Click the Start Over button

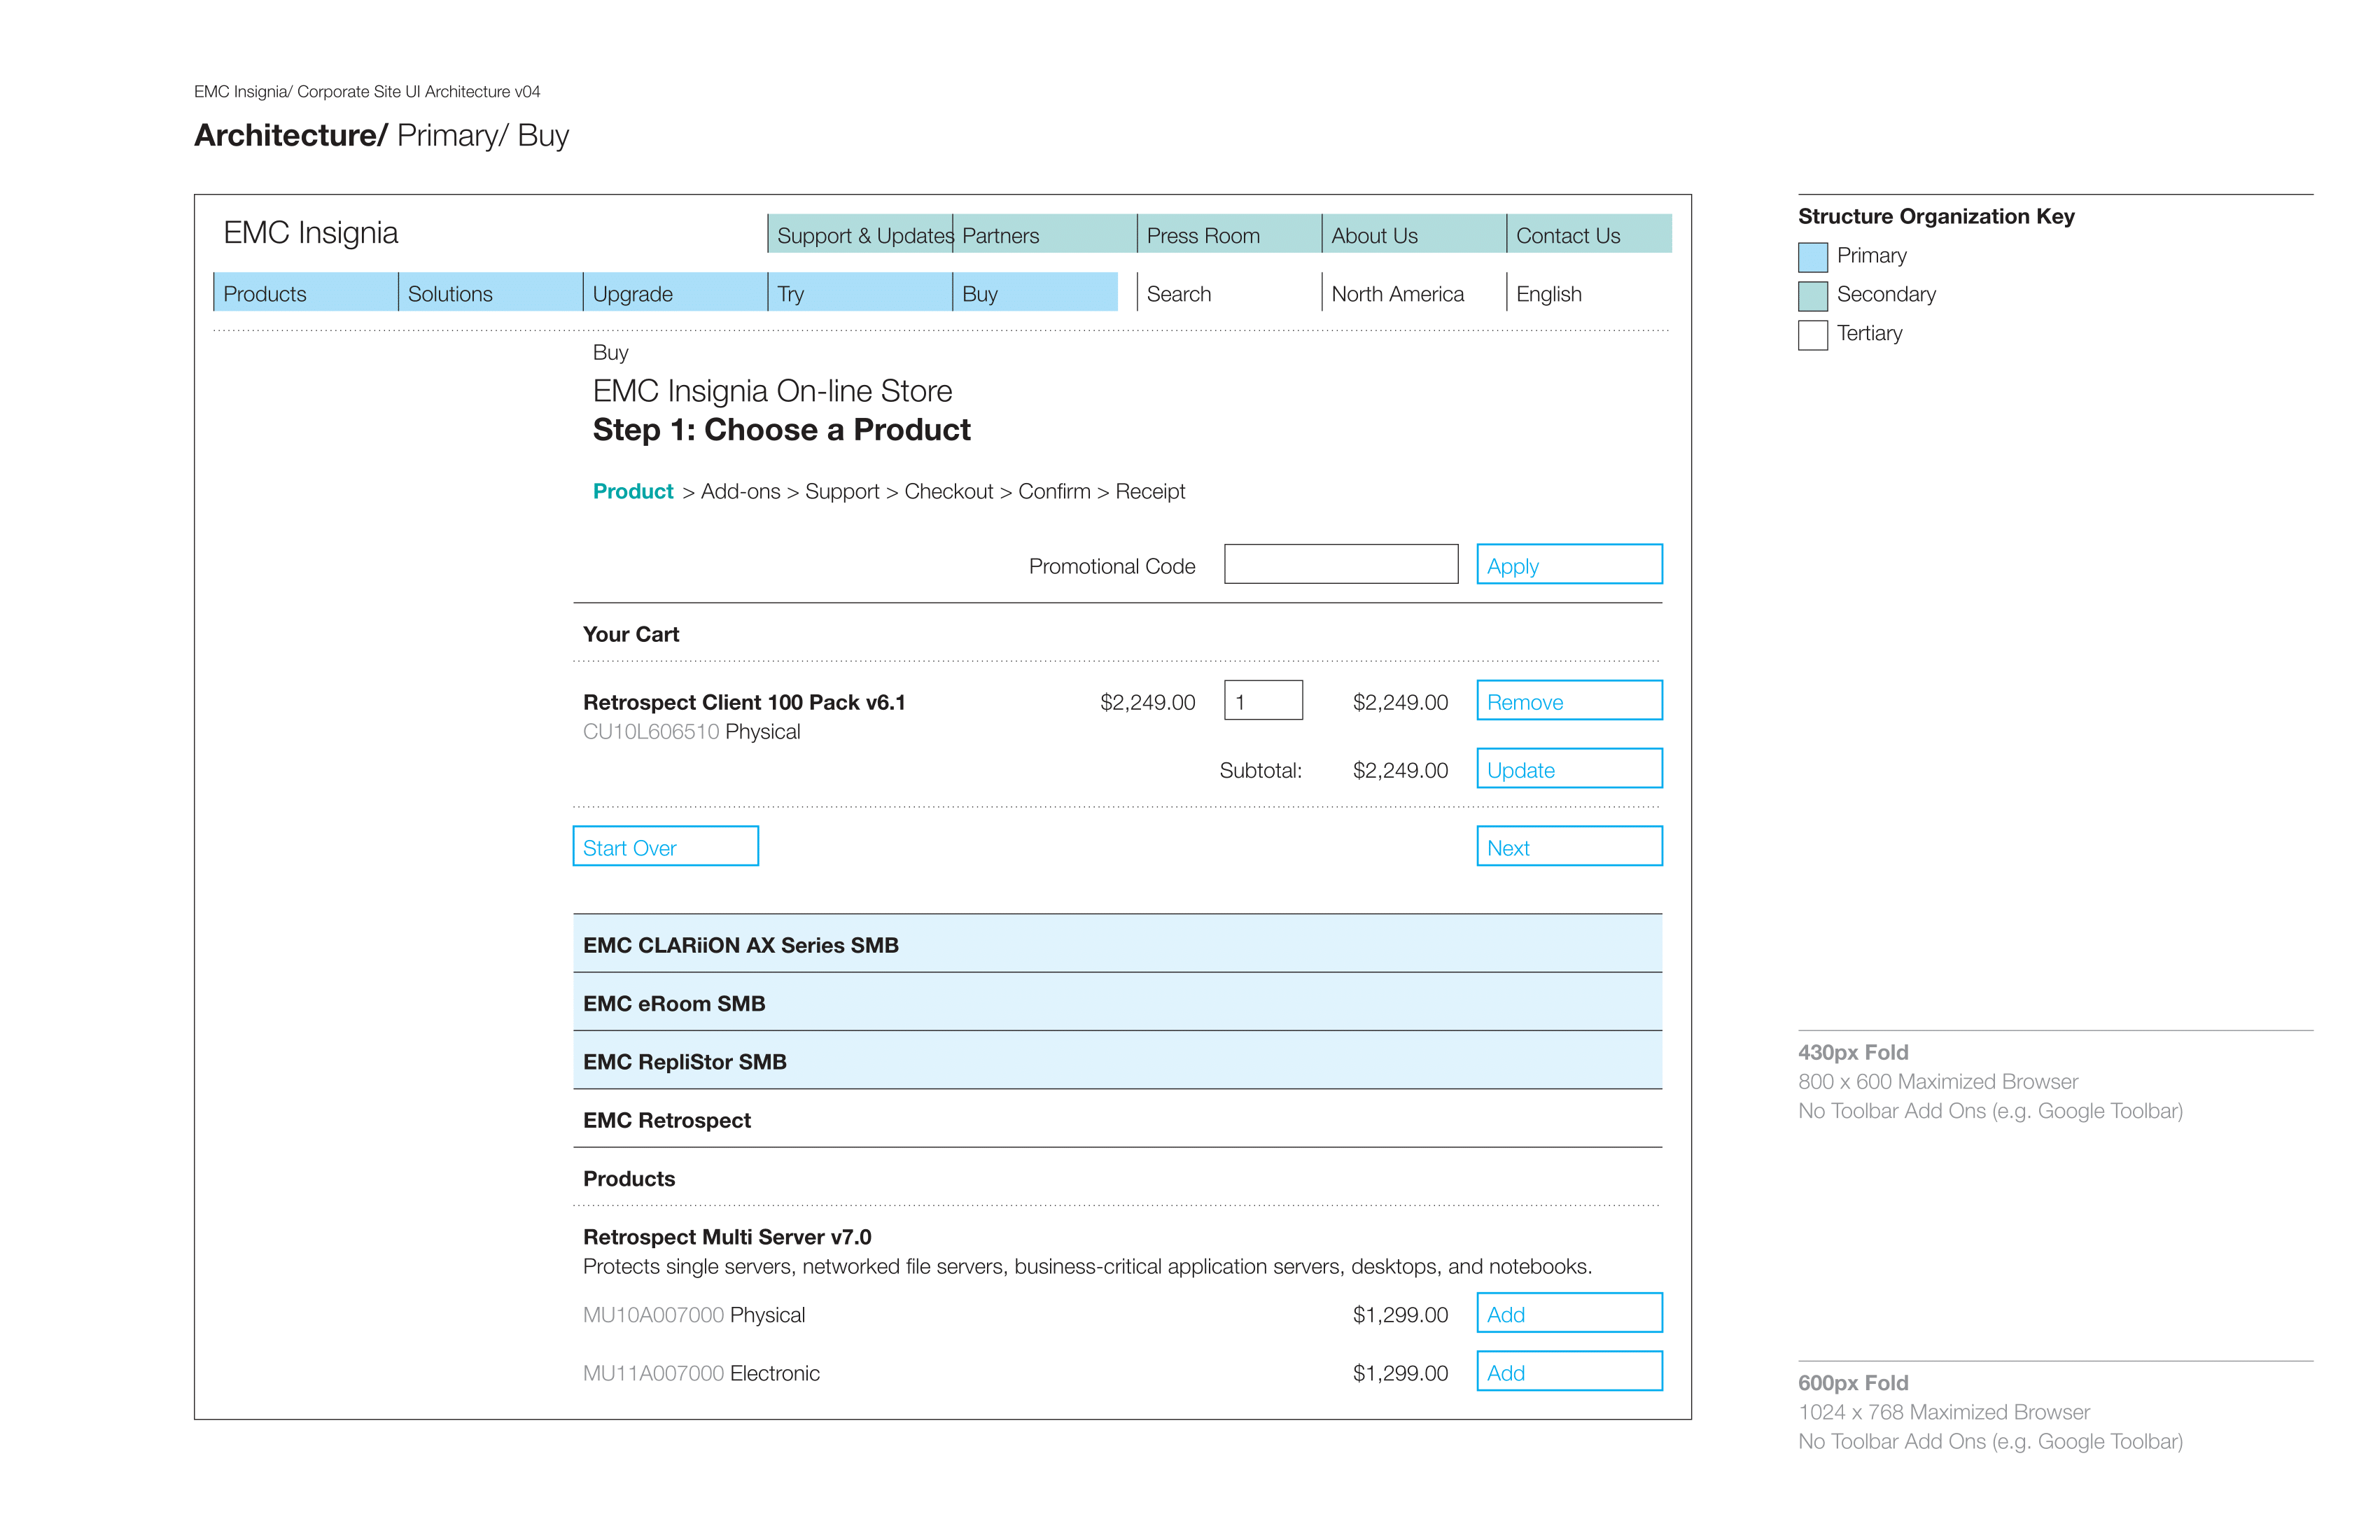tap(666, 846)
